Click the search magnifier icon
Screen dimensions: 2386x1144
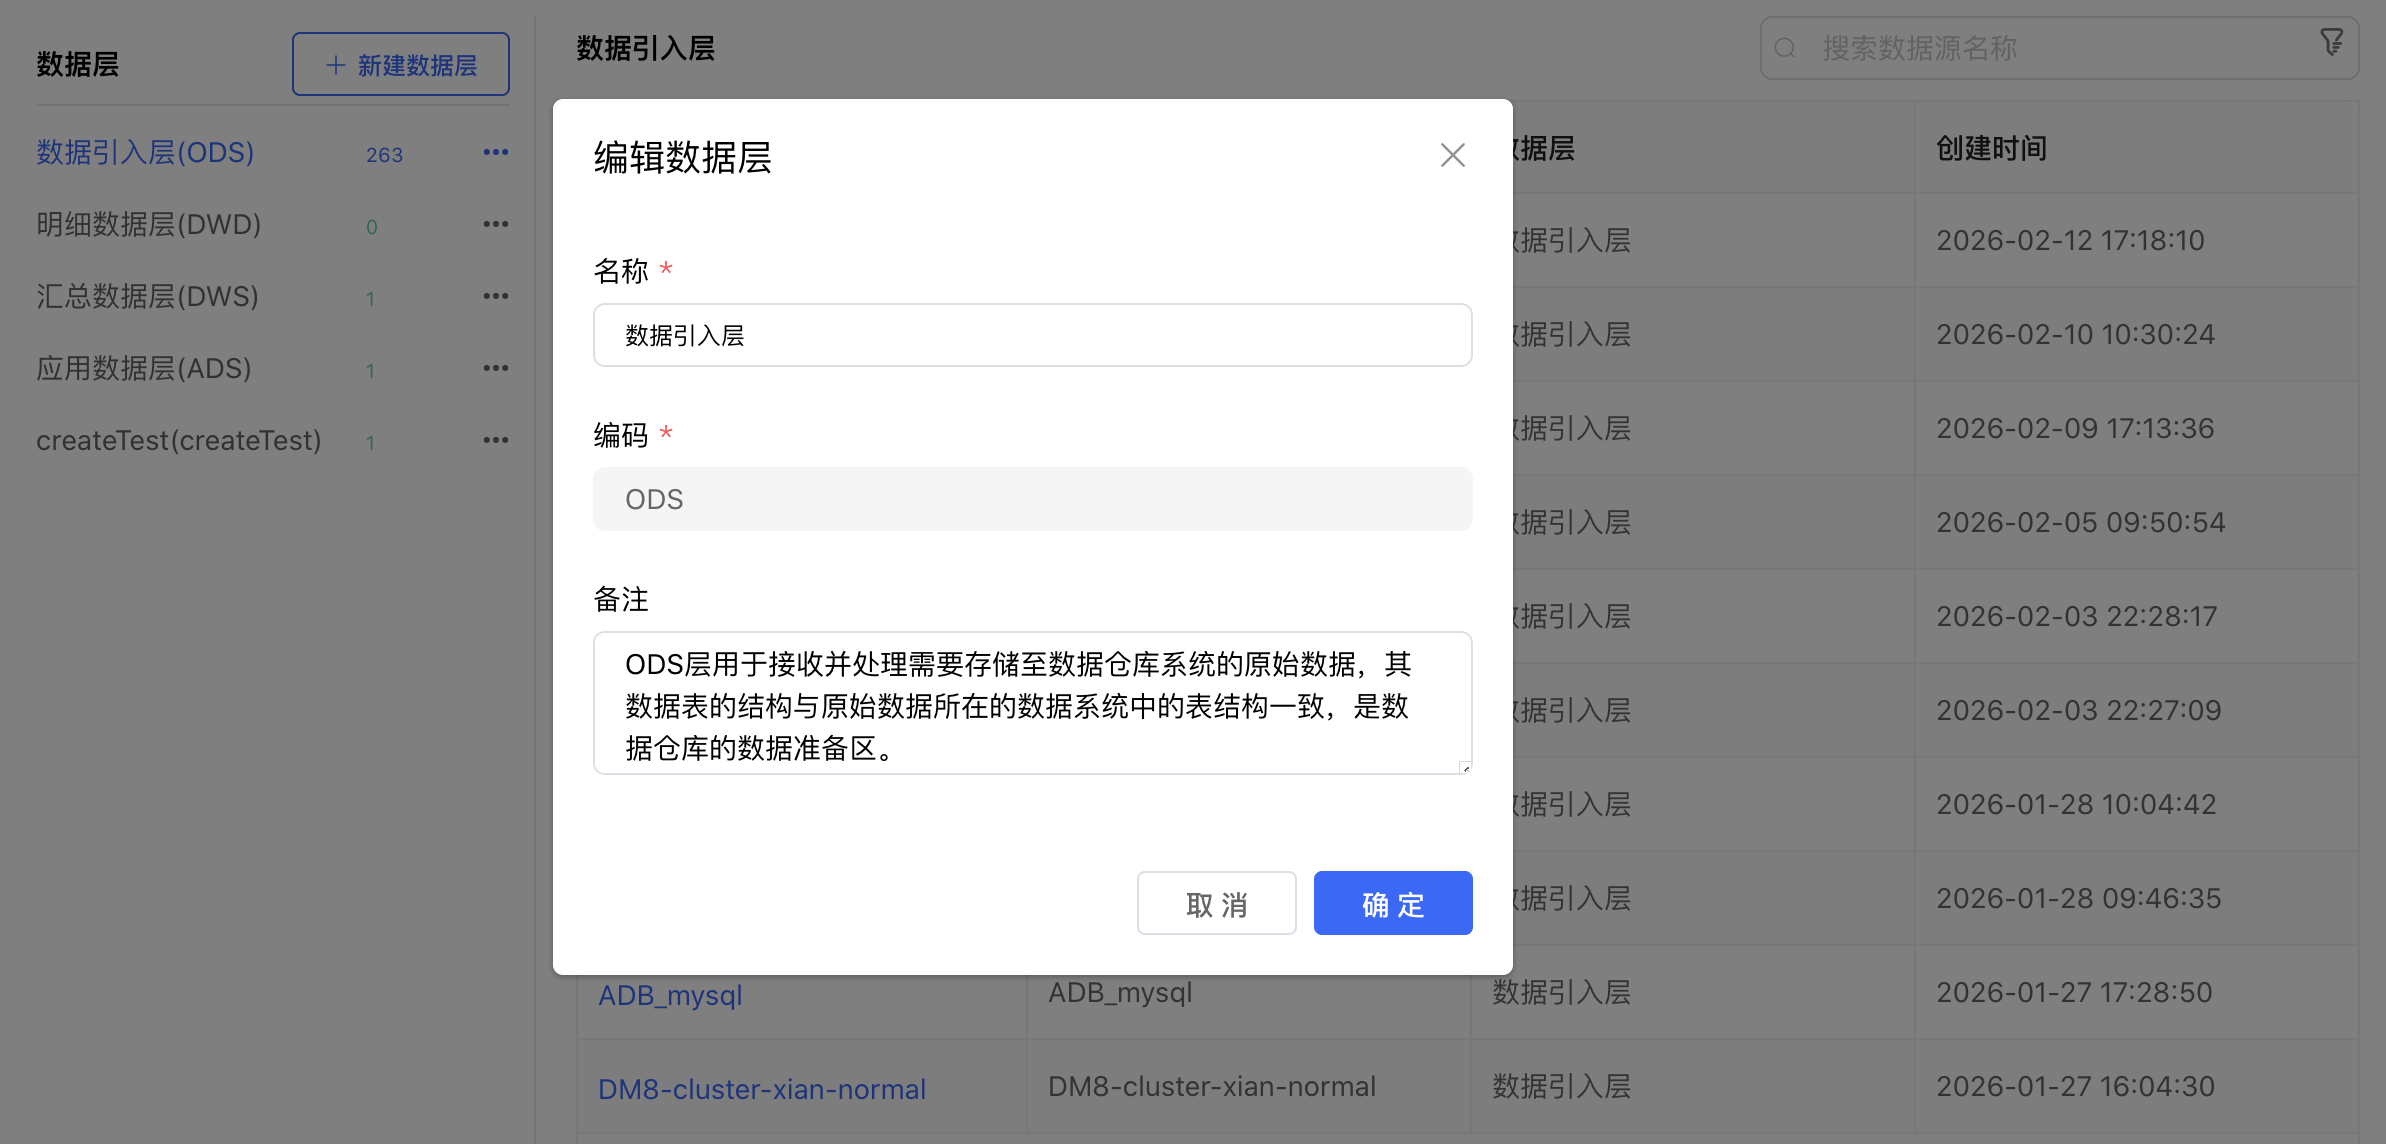(1785, 48)
